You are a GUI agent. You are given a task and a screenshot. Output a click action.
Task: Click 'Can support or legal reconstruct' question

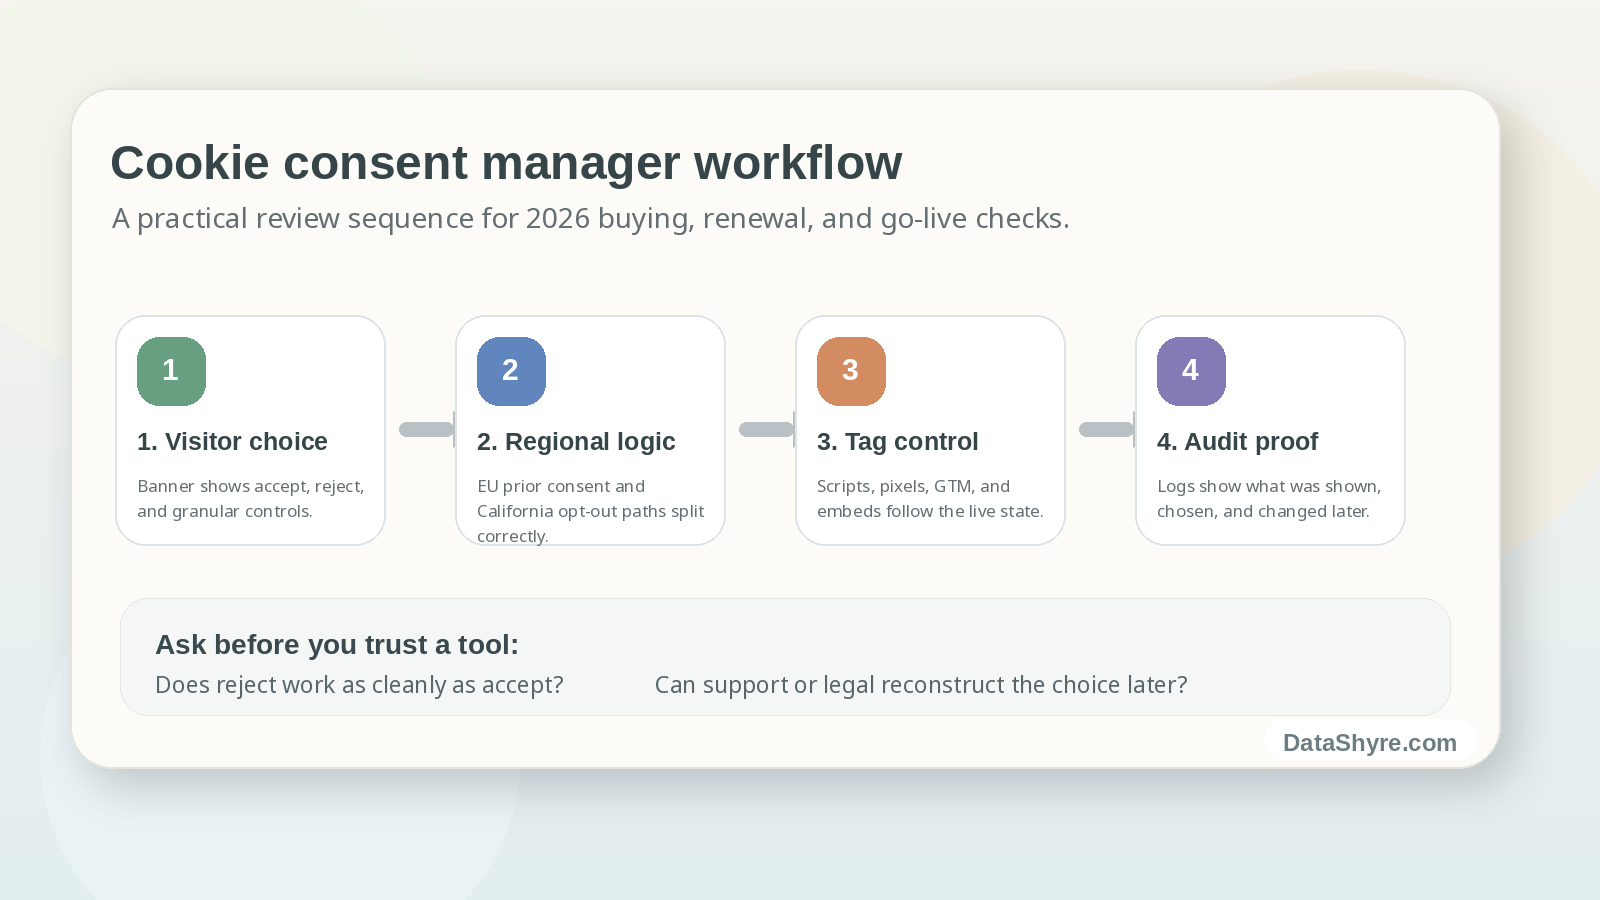click(921, 685)
